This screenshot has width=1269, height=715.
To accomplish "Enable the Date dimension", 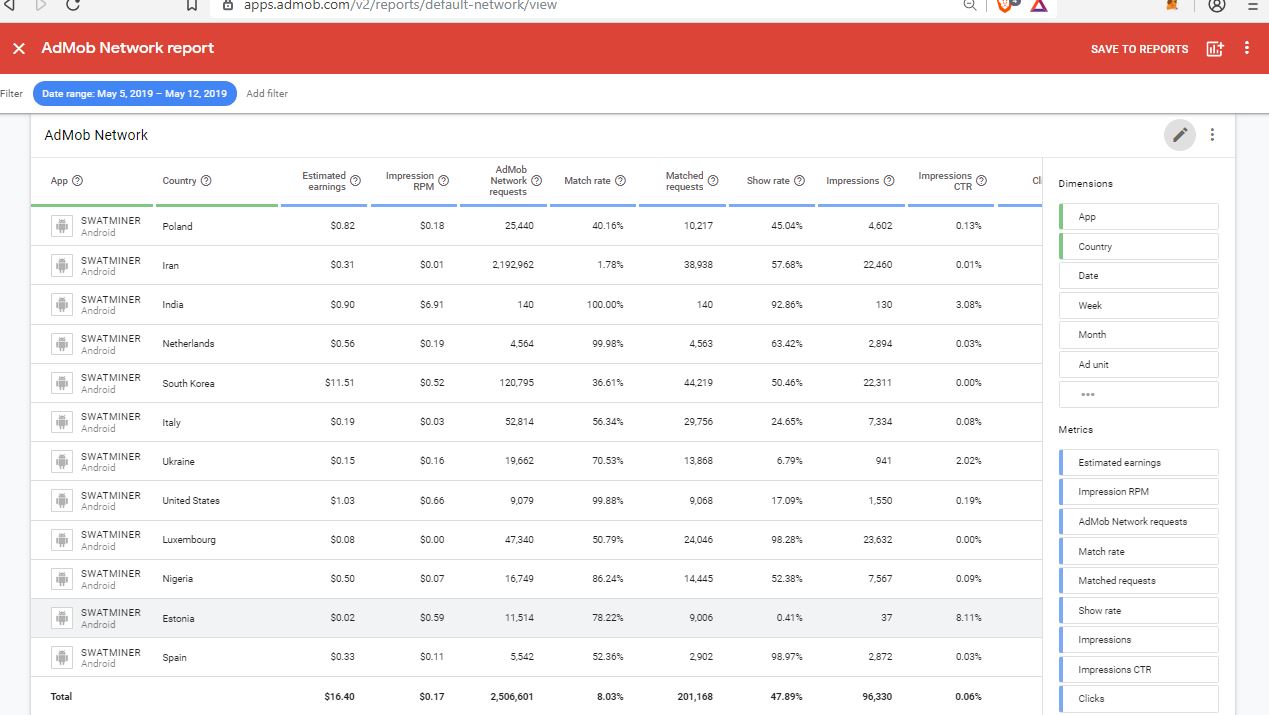I will point(1139,276).
